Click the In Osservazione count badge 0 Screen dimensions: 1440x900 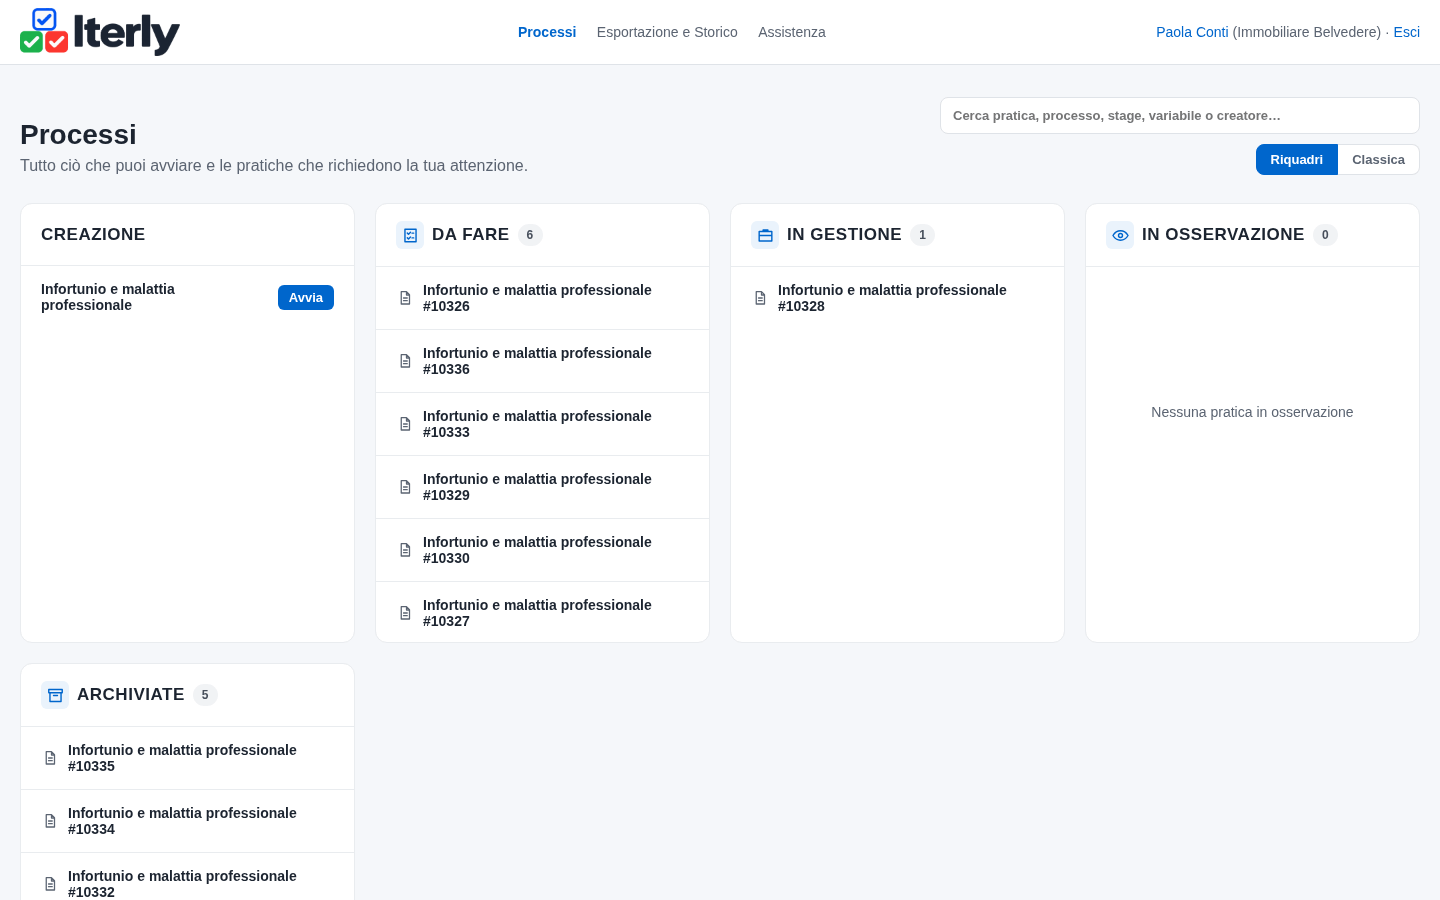1325,235
